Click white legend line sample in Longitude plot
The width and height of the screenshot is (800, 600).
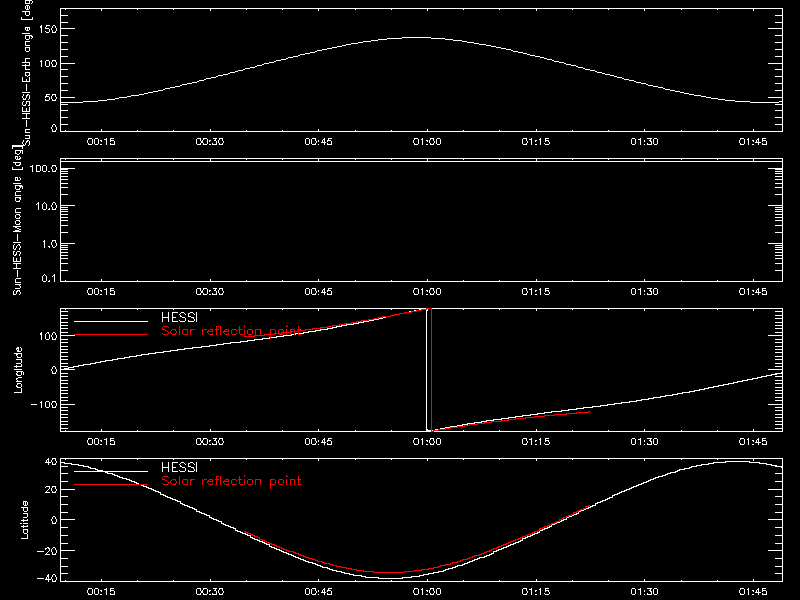tap(111, 321)
